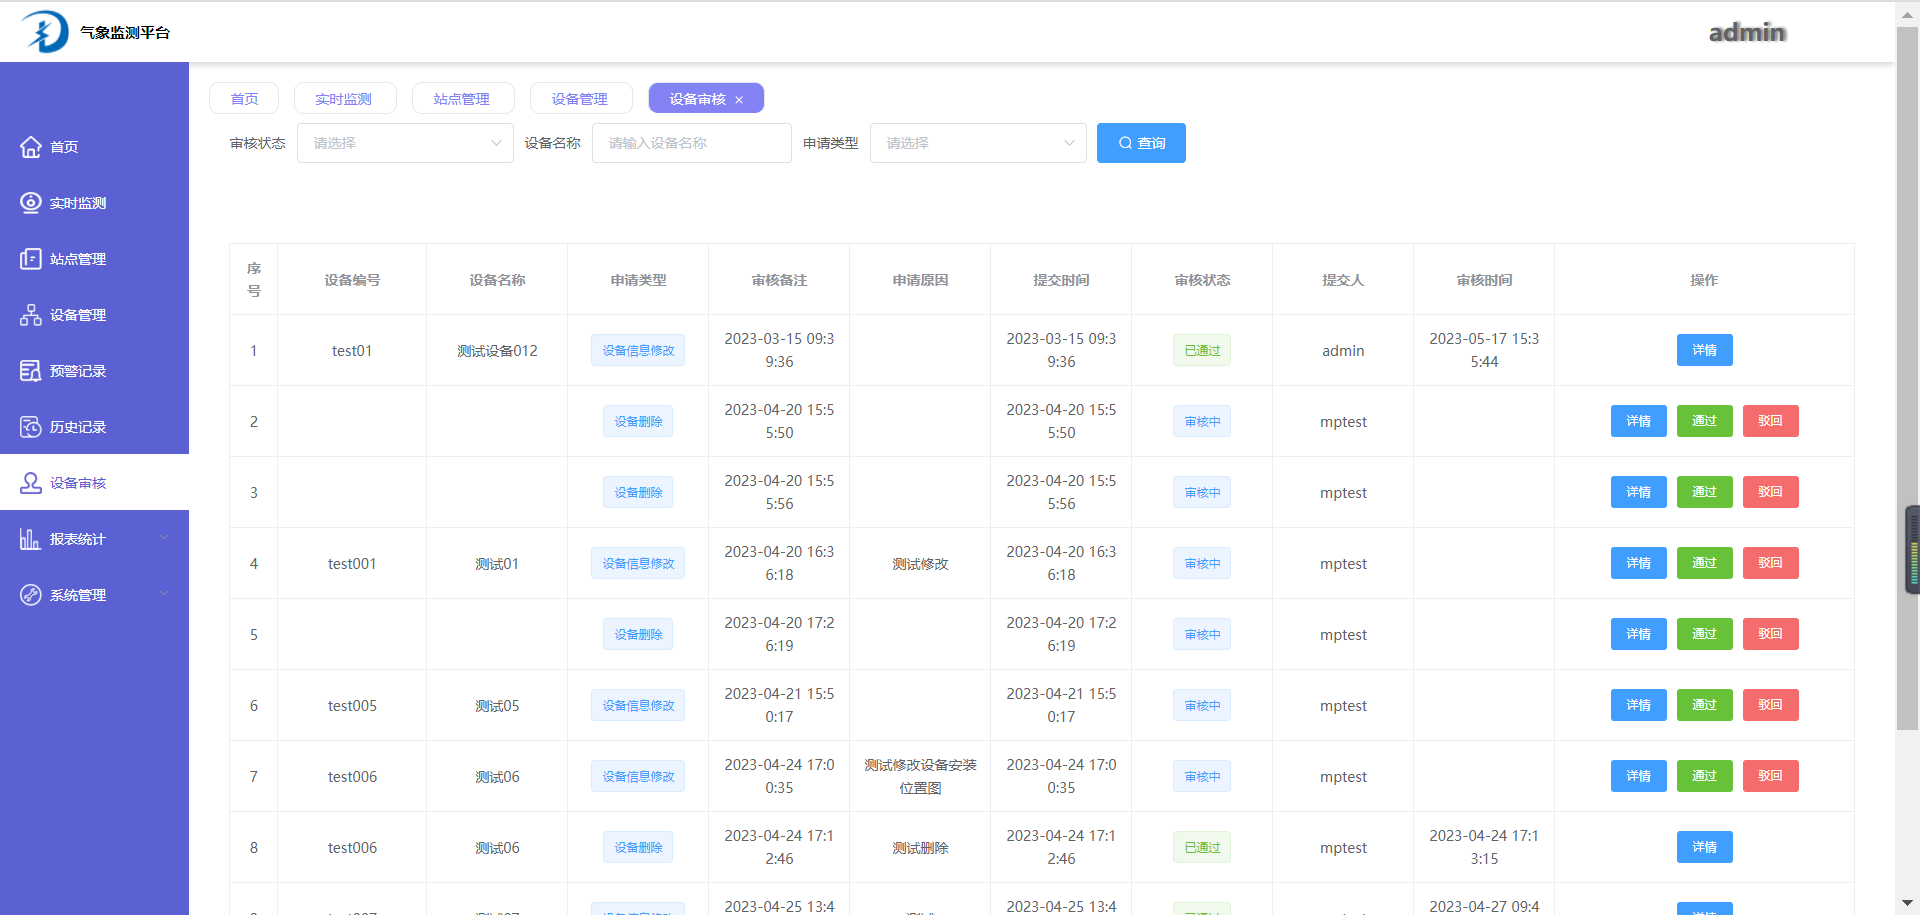Switch to the 设备管理 tab
The height and width of the screenshot is (915, 1920).
581,98
